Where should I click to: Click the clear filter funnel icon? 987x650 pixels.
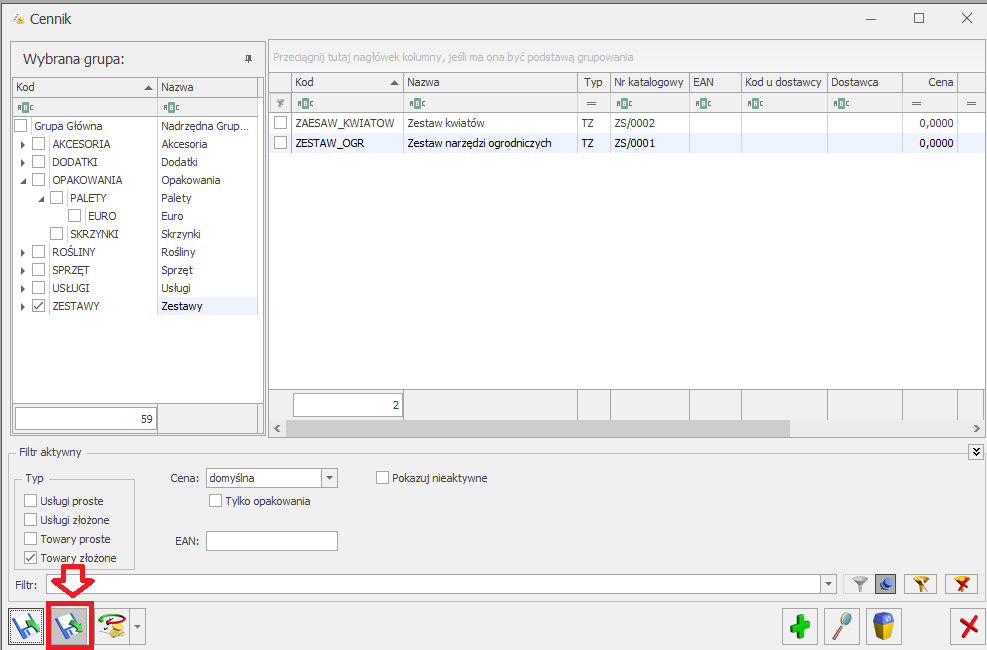point(961,584)
